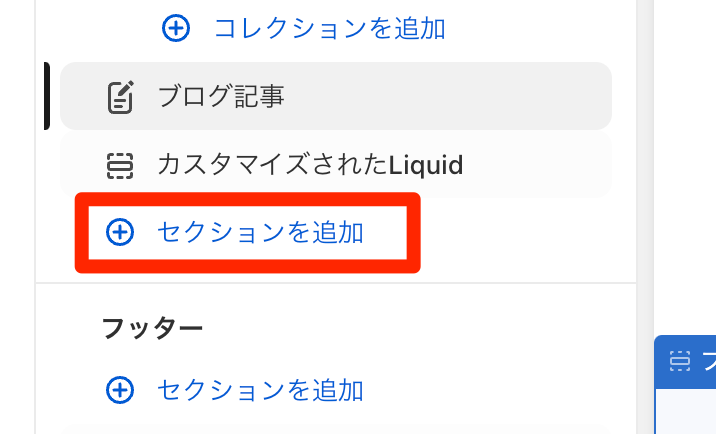
Task: Click the plus icon beside コレクションを追加
Action: (176, 28)
